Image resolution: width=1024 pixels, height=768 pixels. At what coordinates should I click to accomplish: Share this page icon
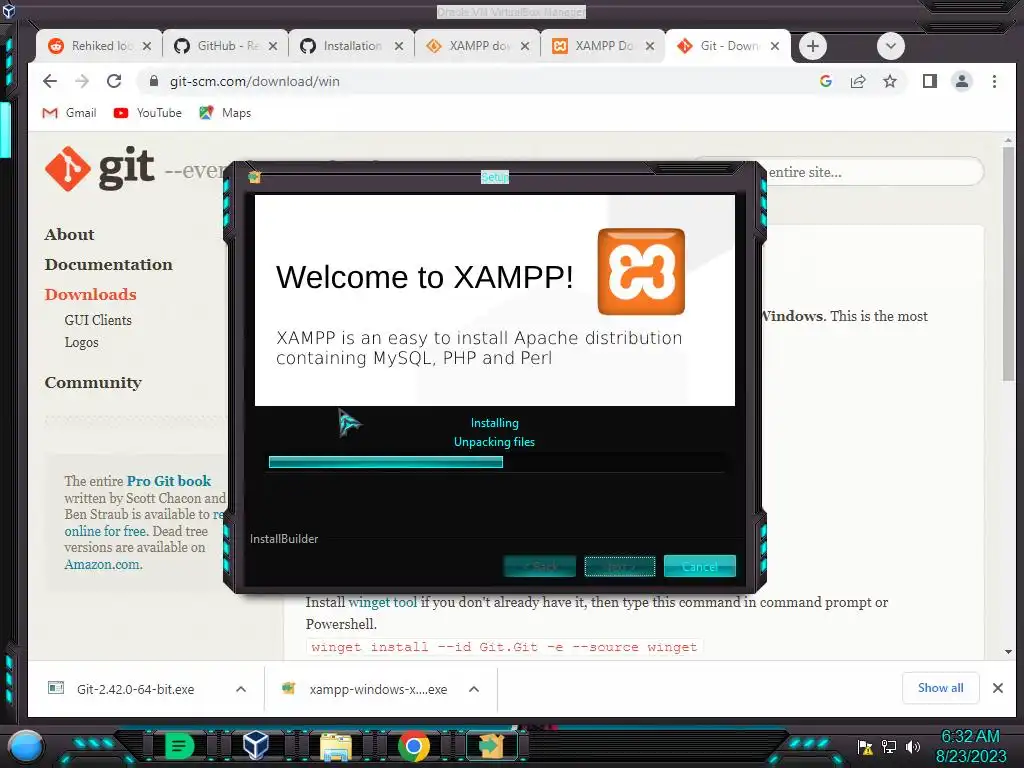coord(858,81)
